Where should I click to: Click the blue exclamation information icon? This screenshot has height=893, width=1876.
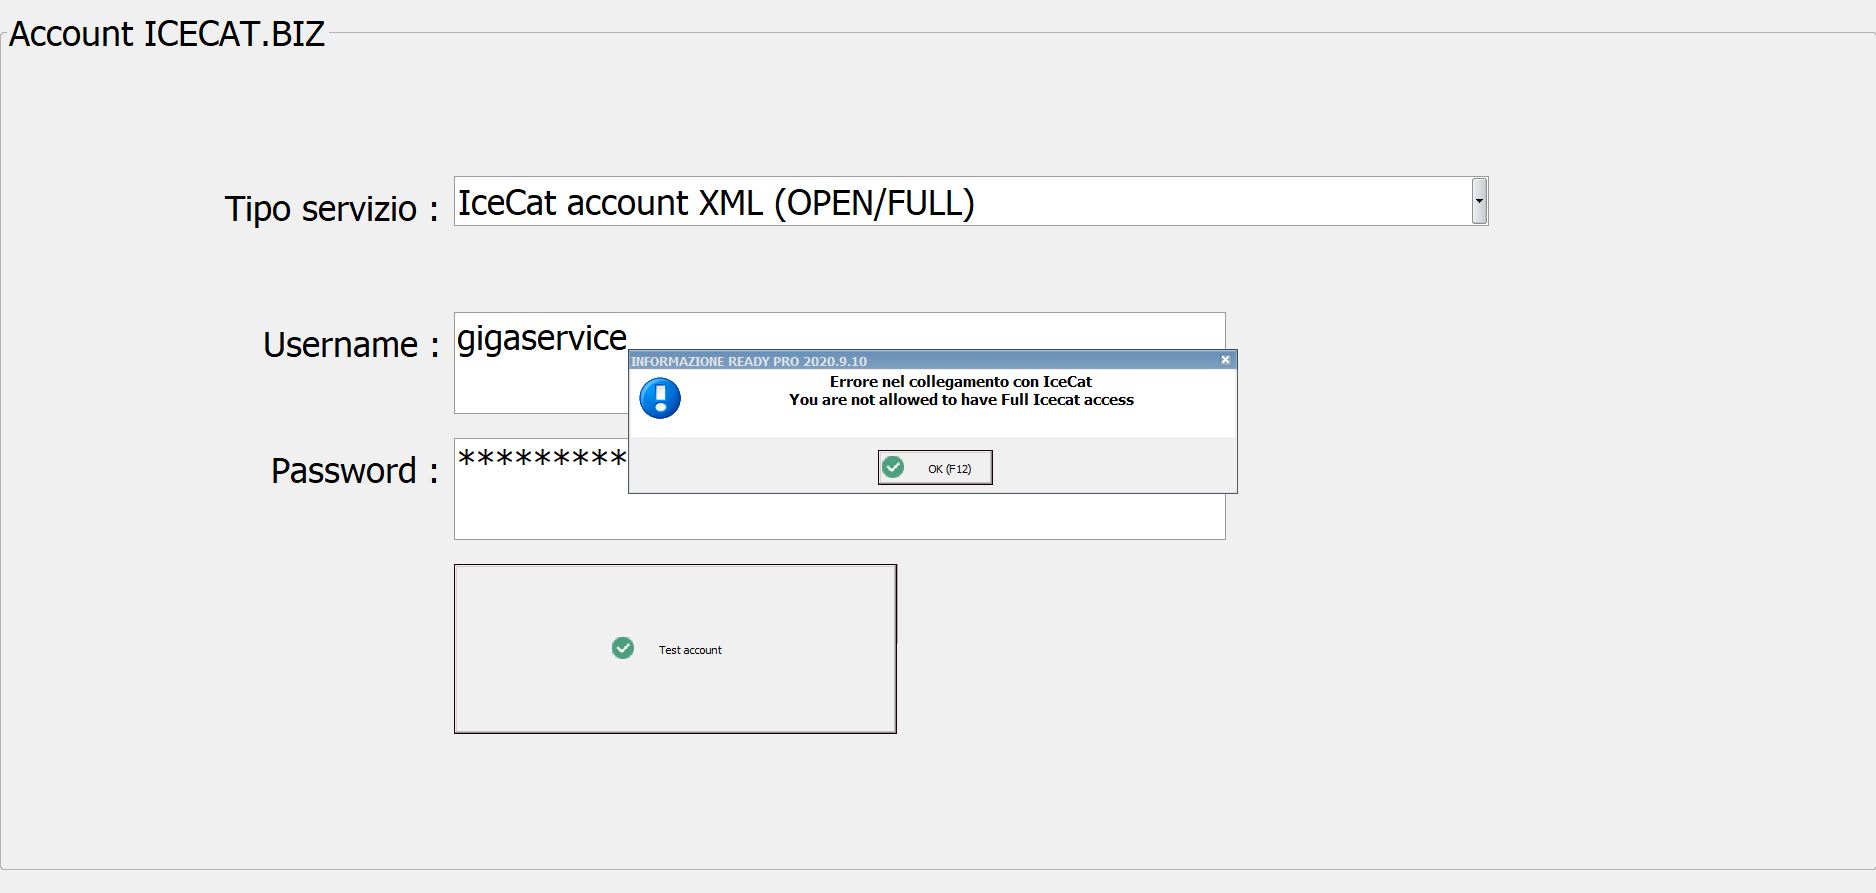[660, 398]
